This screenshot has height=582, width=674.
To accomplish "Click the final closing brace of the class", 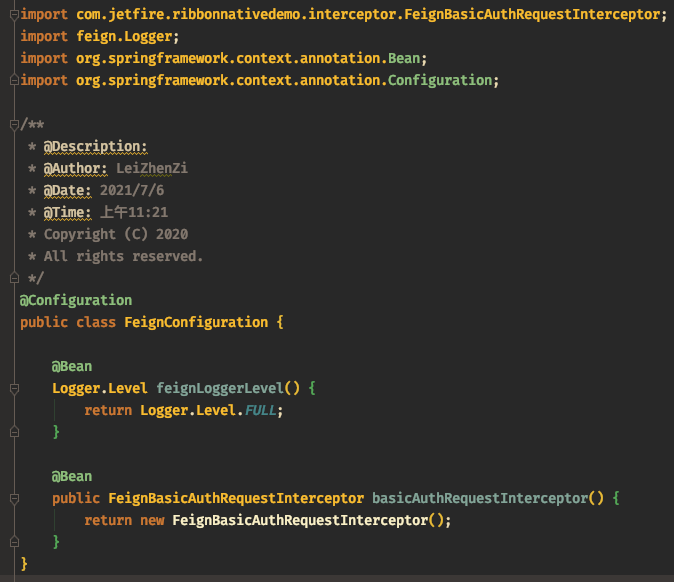I will pos(24,564).
